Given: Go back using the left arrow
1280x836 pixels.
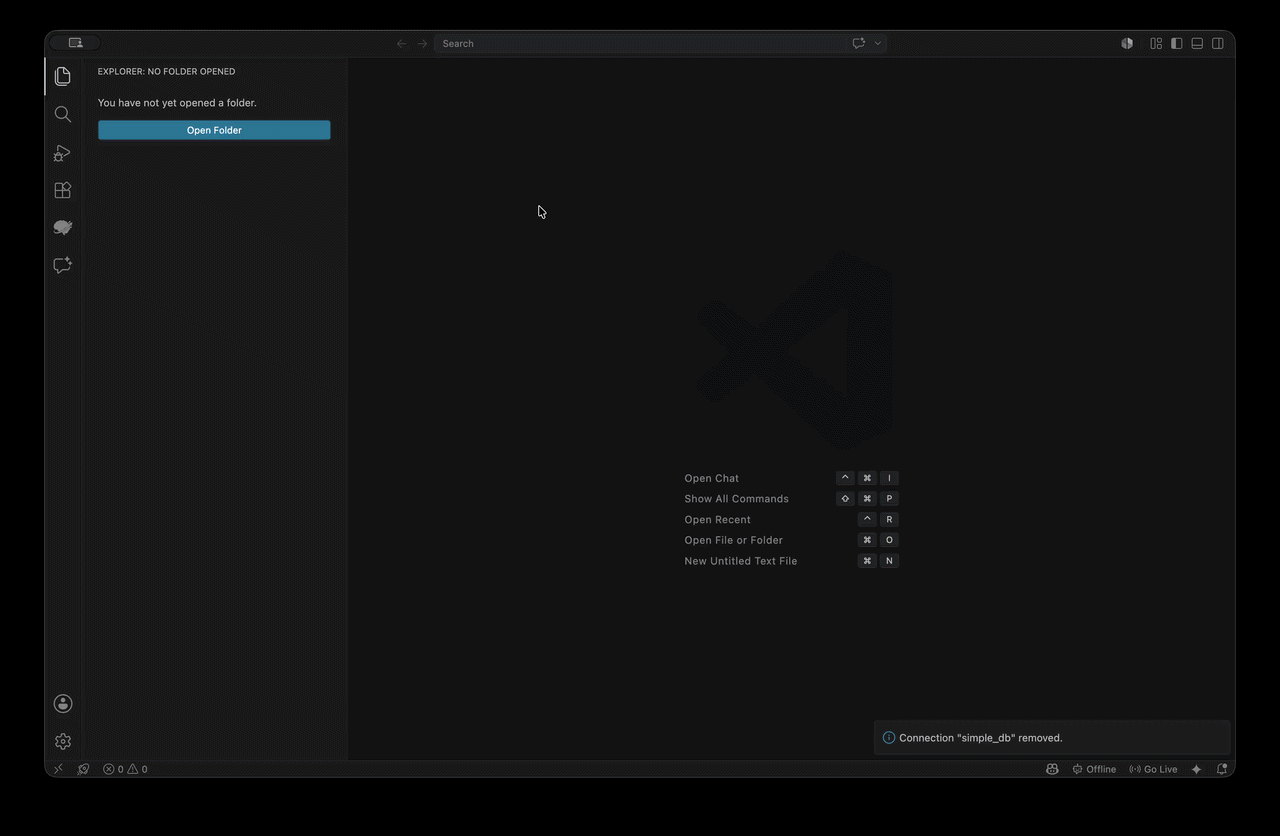Looking at the screenshot, I should click(401, 43).
